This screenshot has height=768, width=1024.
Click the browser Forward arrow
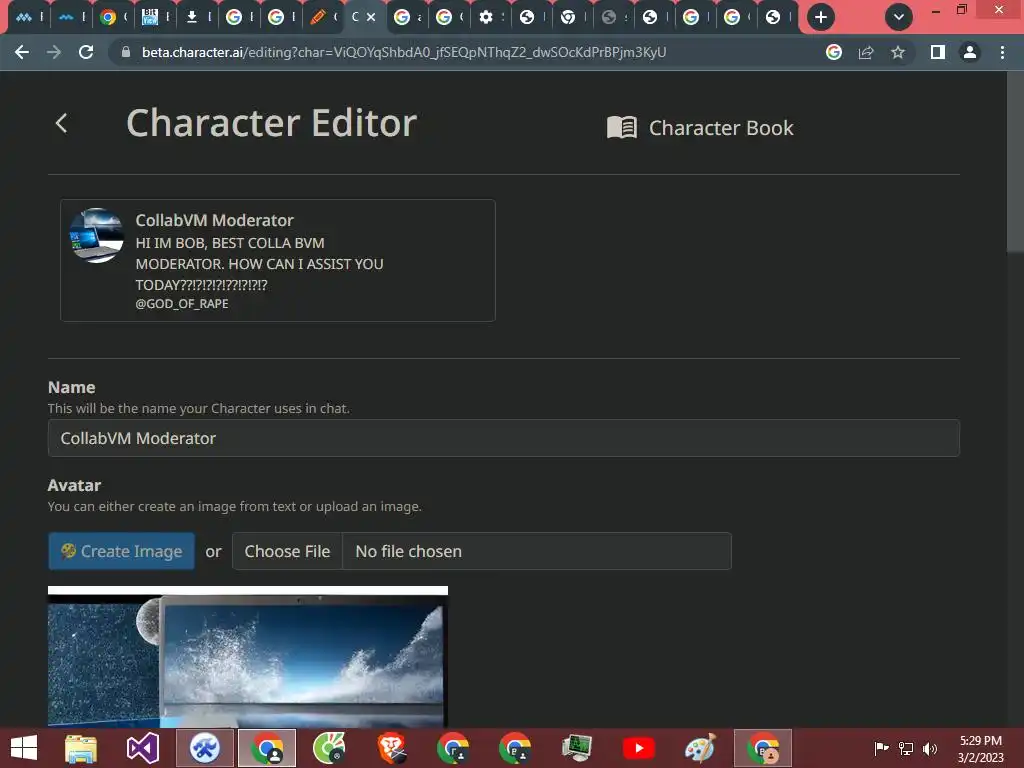pyautogui.click(x=54, y=52)
